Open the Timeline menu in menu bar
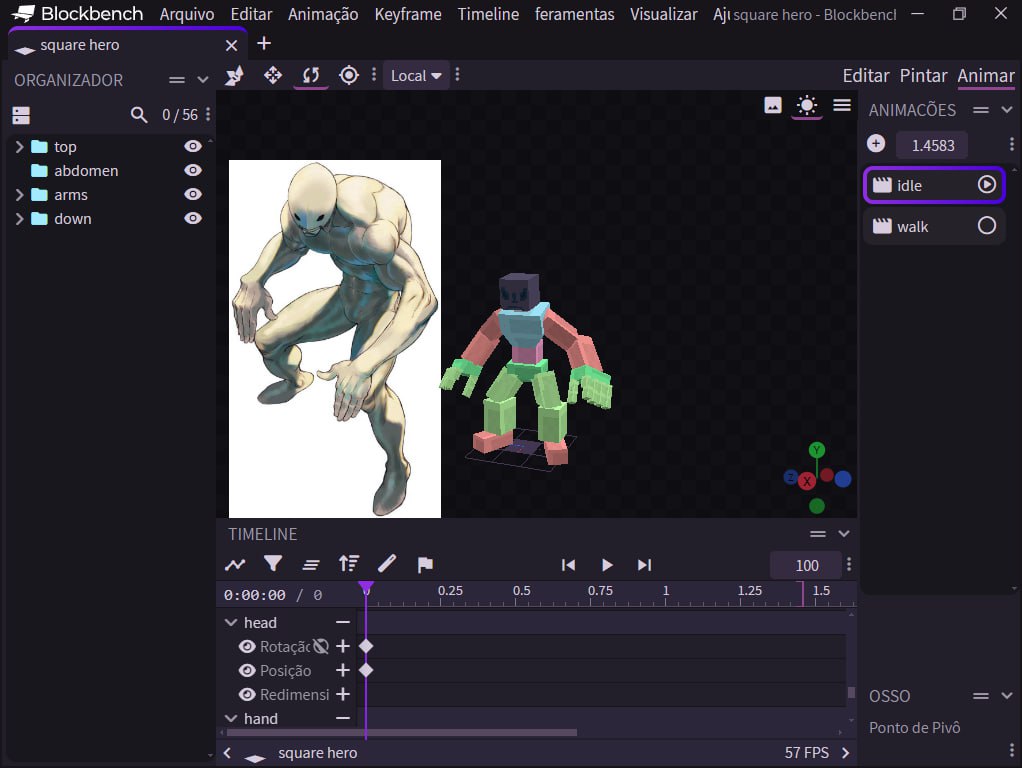 click(488, 14)
